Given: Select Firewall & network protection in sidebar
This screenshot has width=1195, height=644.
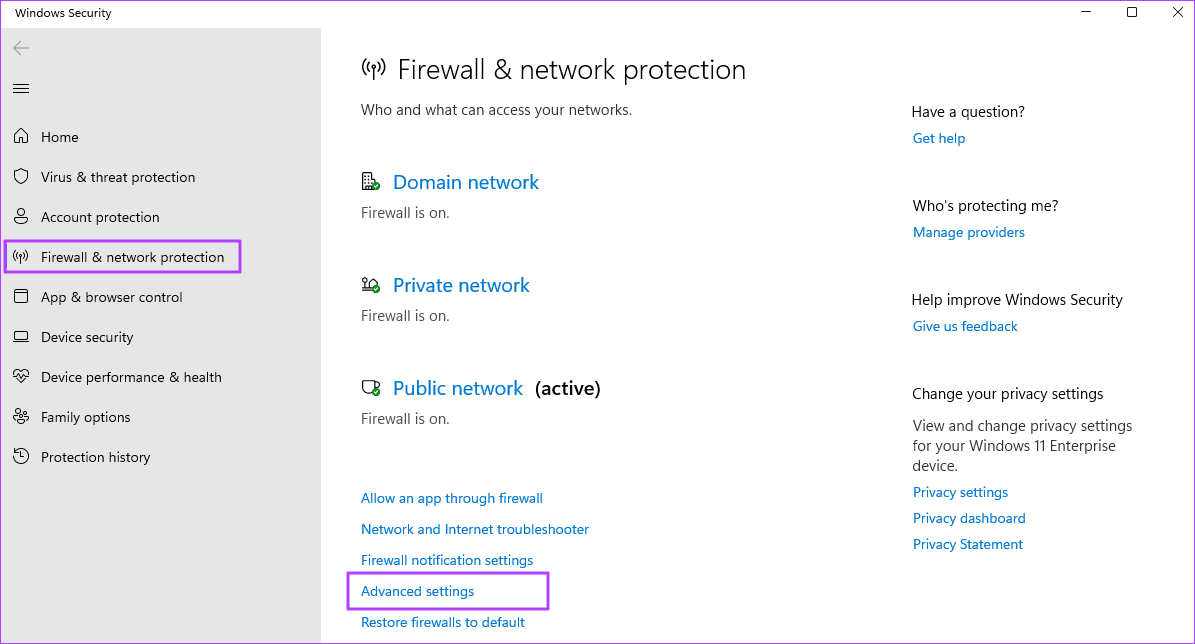Looking at the screenshot, I should click(x=132, y=257).
